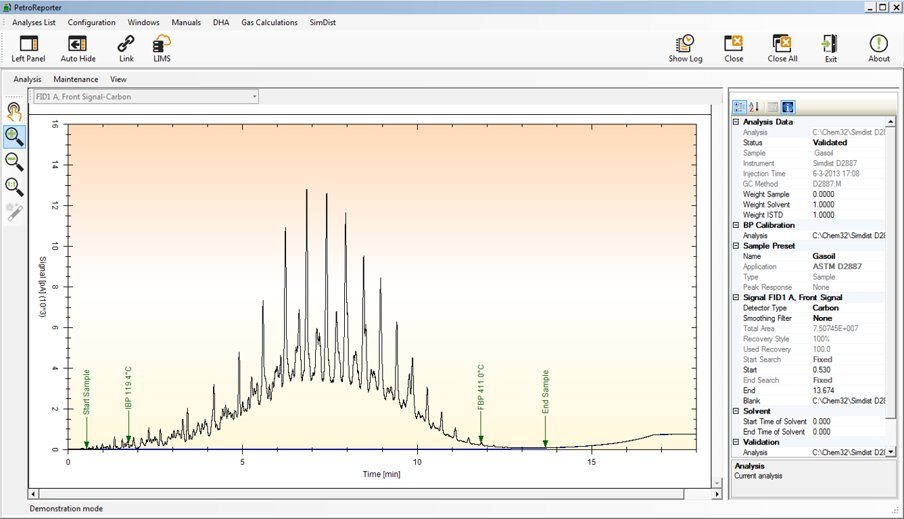Switch property grid to categorized view
This screenshot has height=519, width=904.
pyautogui.click(x=739, y=107)
